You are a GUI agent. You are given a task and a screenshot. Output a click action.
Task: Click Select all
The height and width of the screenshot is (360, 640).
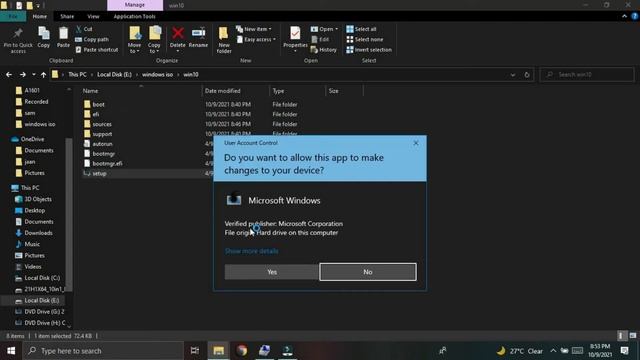(362, 29)
